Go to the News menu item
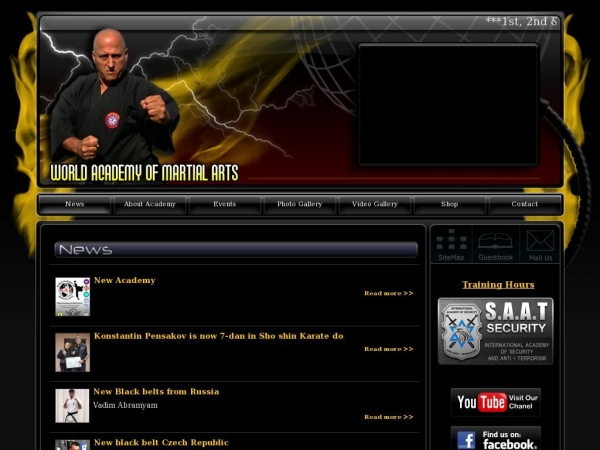 coord(75,204)
